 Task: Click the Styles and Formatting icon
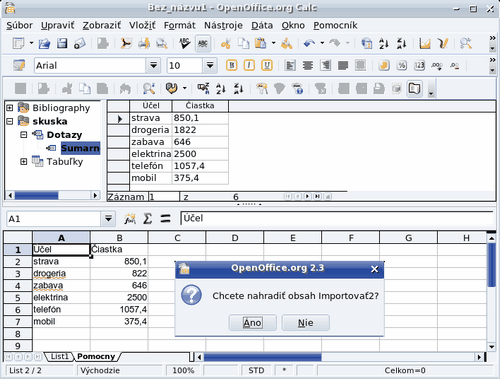(19, 65)
